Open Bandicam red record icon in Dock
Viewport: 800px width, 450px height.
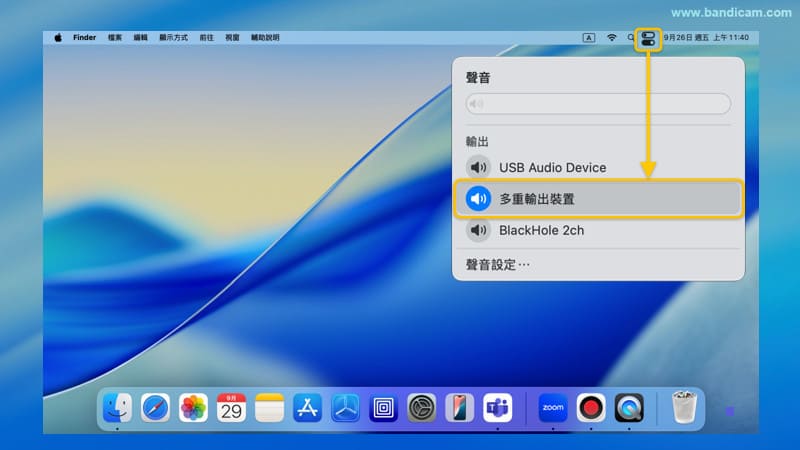point(591,408)
